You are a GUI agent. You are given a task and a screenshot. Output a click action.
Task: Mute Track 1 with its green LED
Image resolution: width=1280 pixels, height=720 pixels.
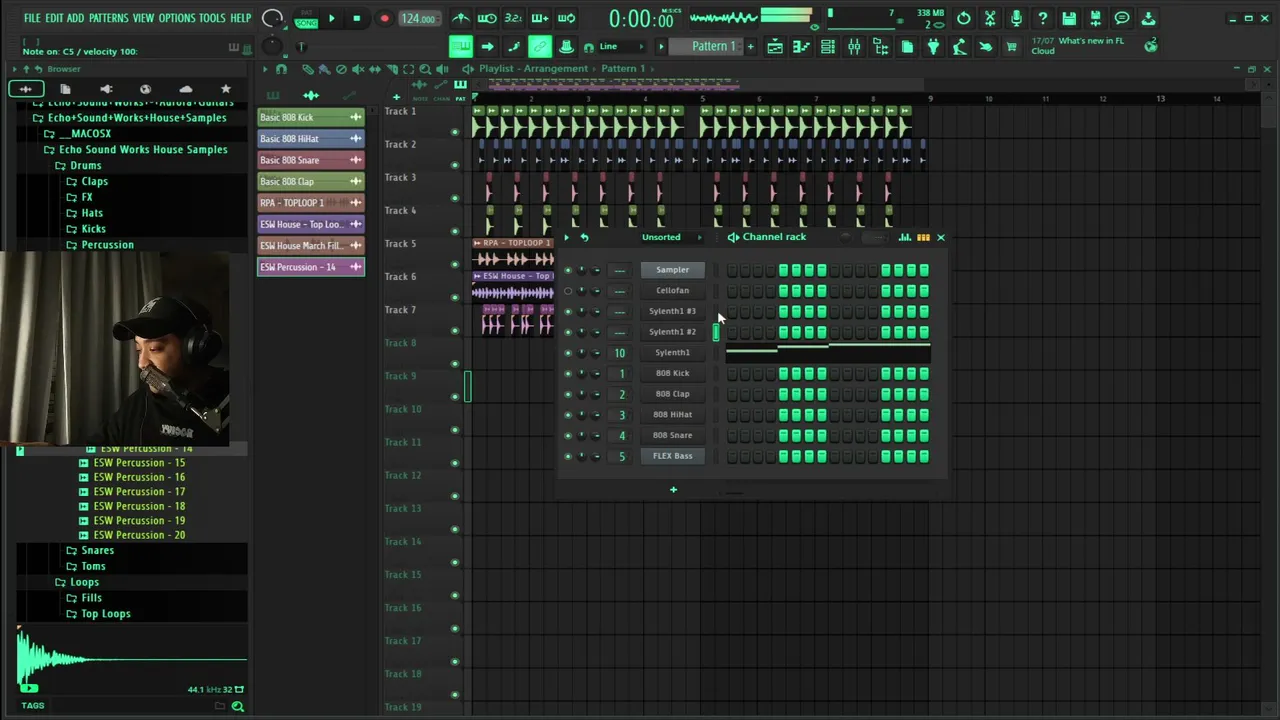pos(455,132)
